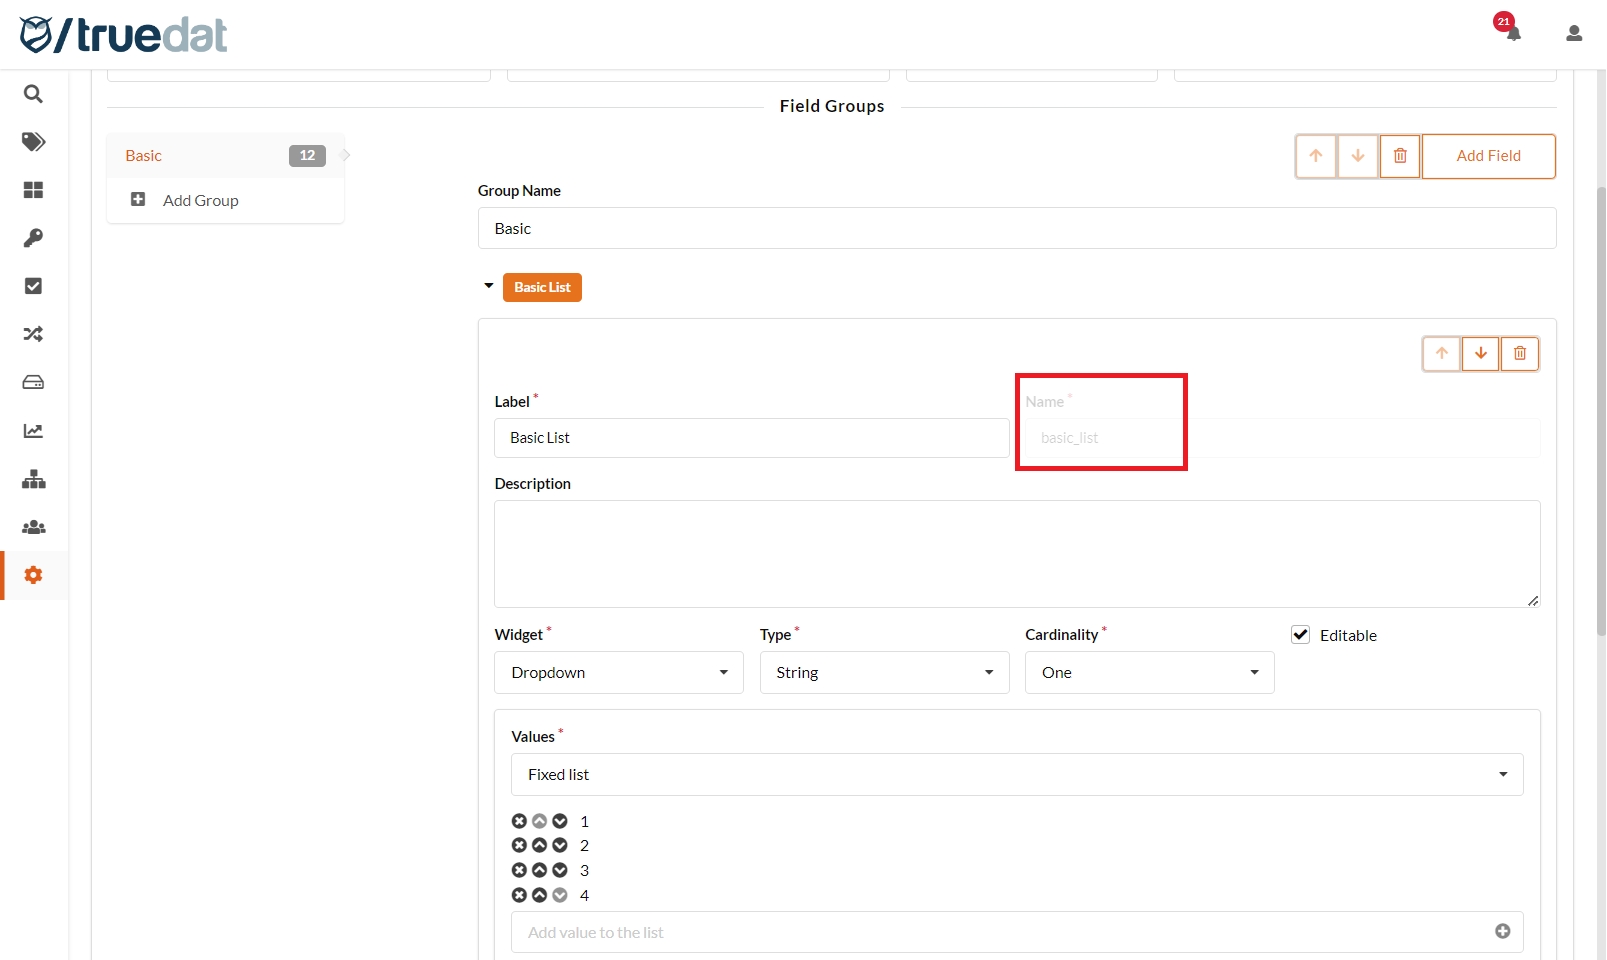Expand the Cardinality dropdown showing One
The height and width of the screenshot is (960, 1607).
(x=1149, y=673)
